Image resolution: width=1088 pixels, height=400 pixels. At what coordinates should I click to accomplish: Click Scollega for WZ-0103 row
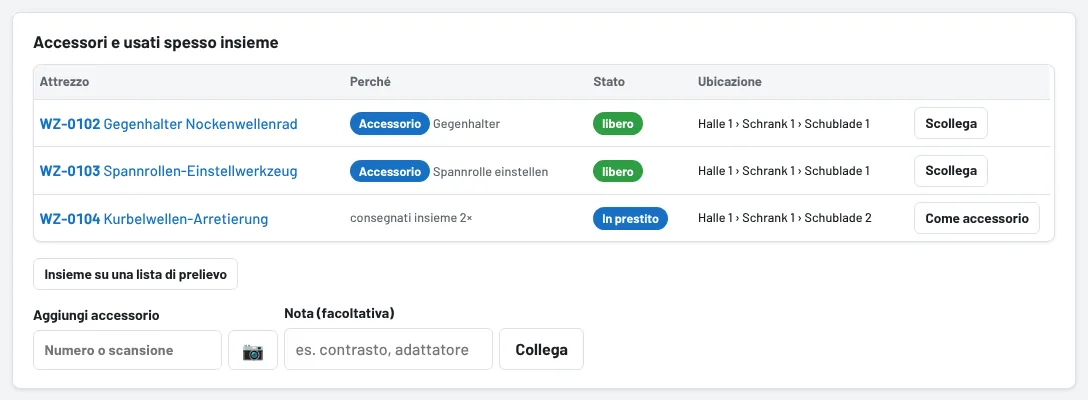pyautogui.click(x=951, y=171)
